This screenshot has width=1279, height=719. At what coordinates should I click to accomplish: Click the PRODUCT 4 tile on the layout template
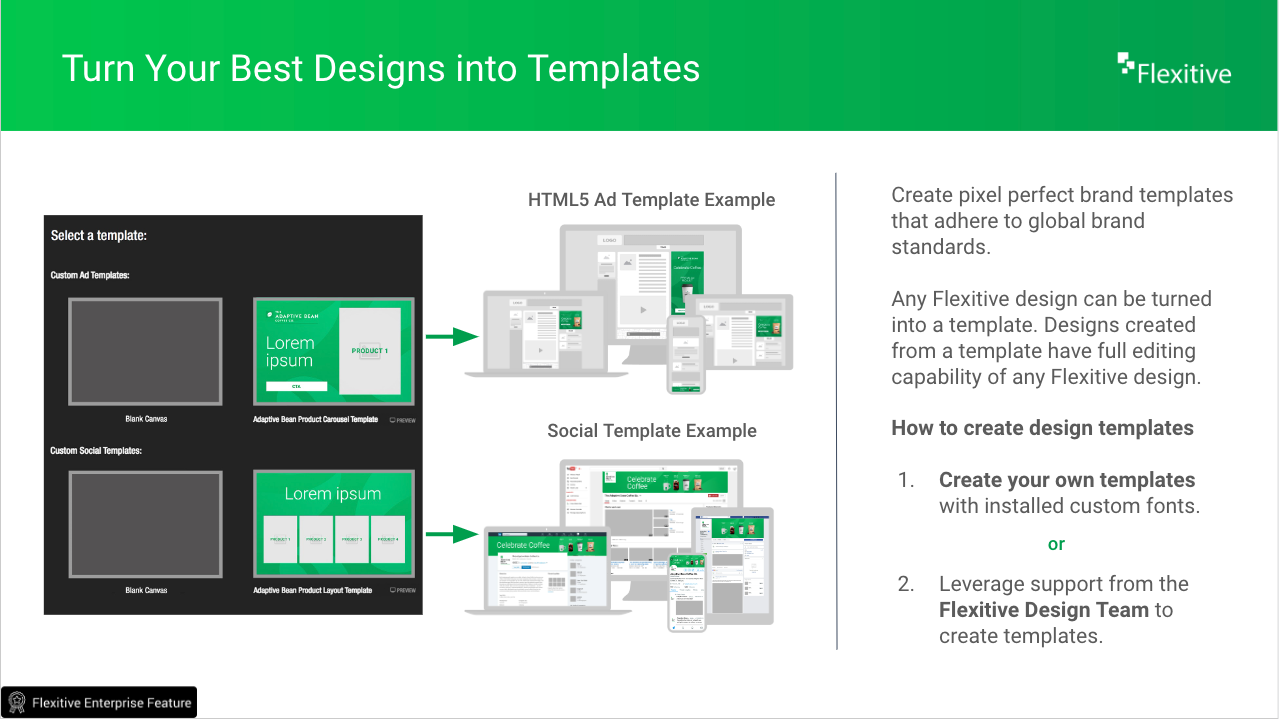pyautogui.click(x=390, y=539)
